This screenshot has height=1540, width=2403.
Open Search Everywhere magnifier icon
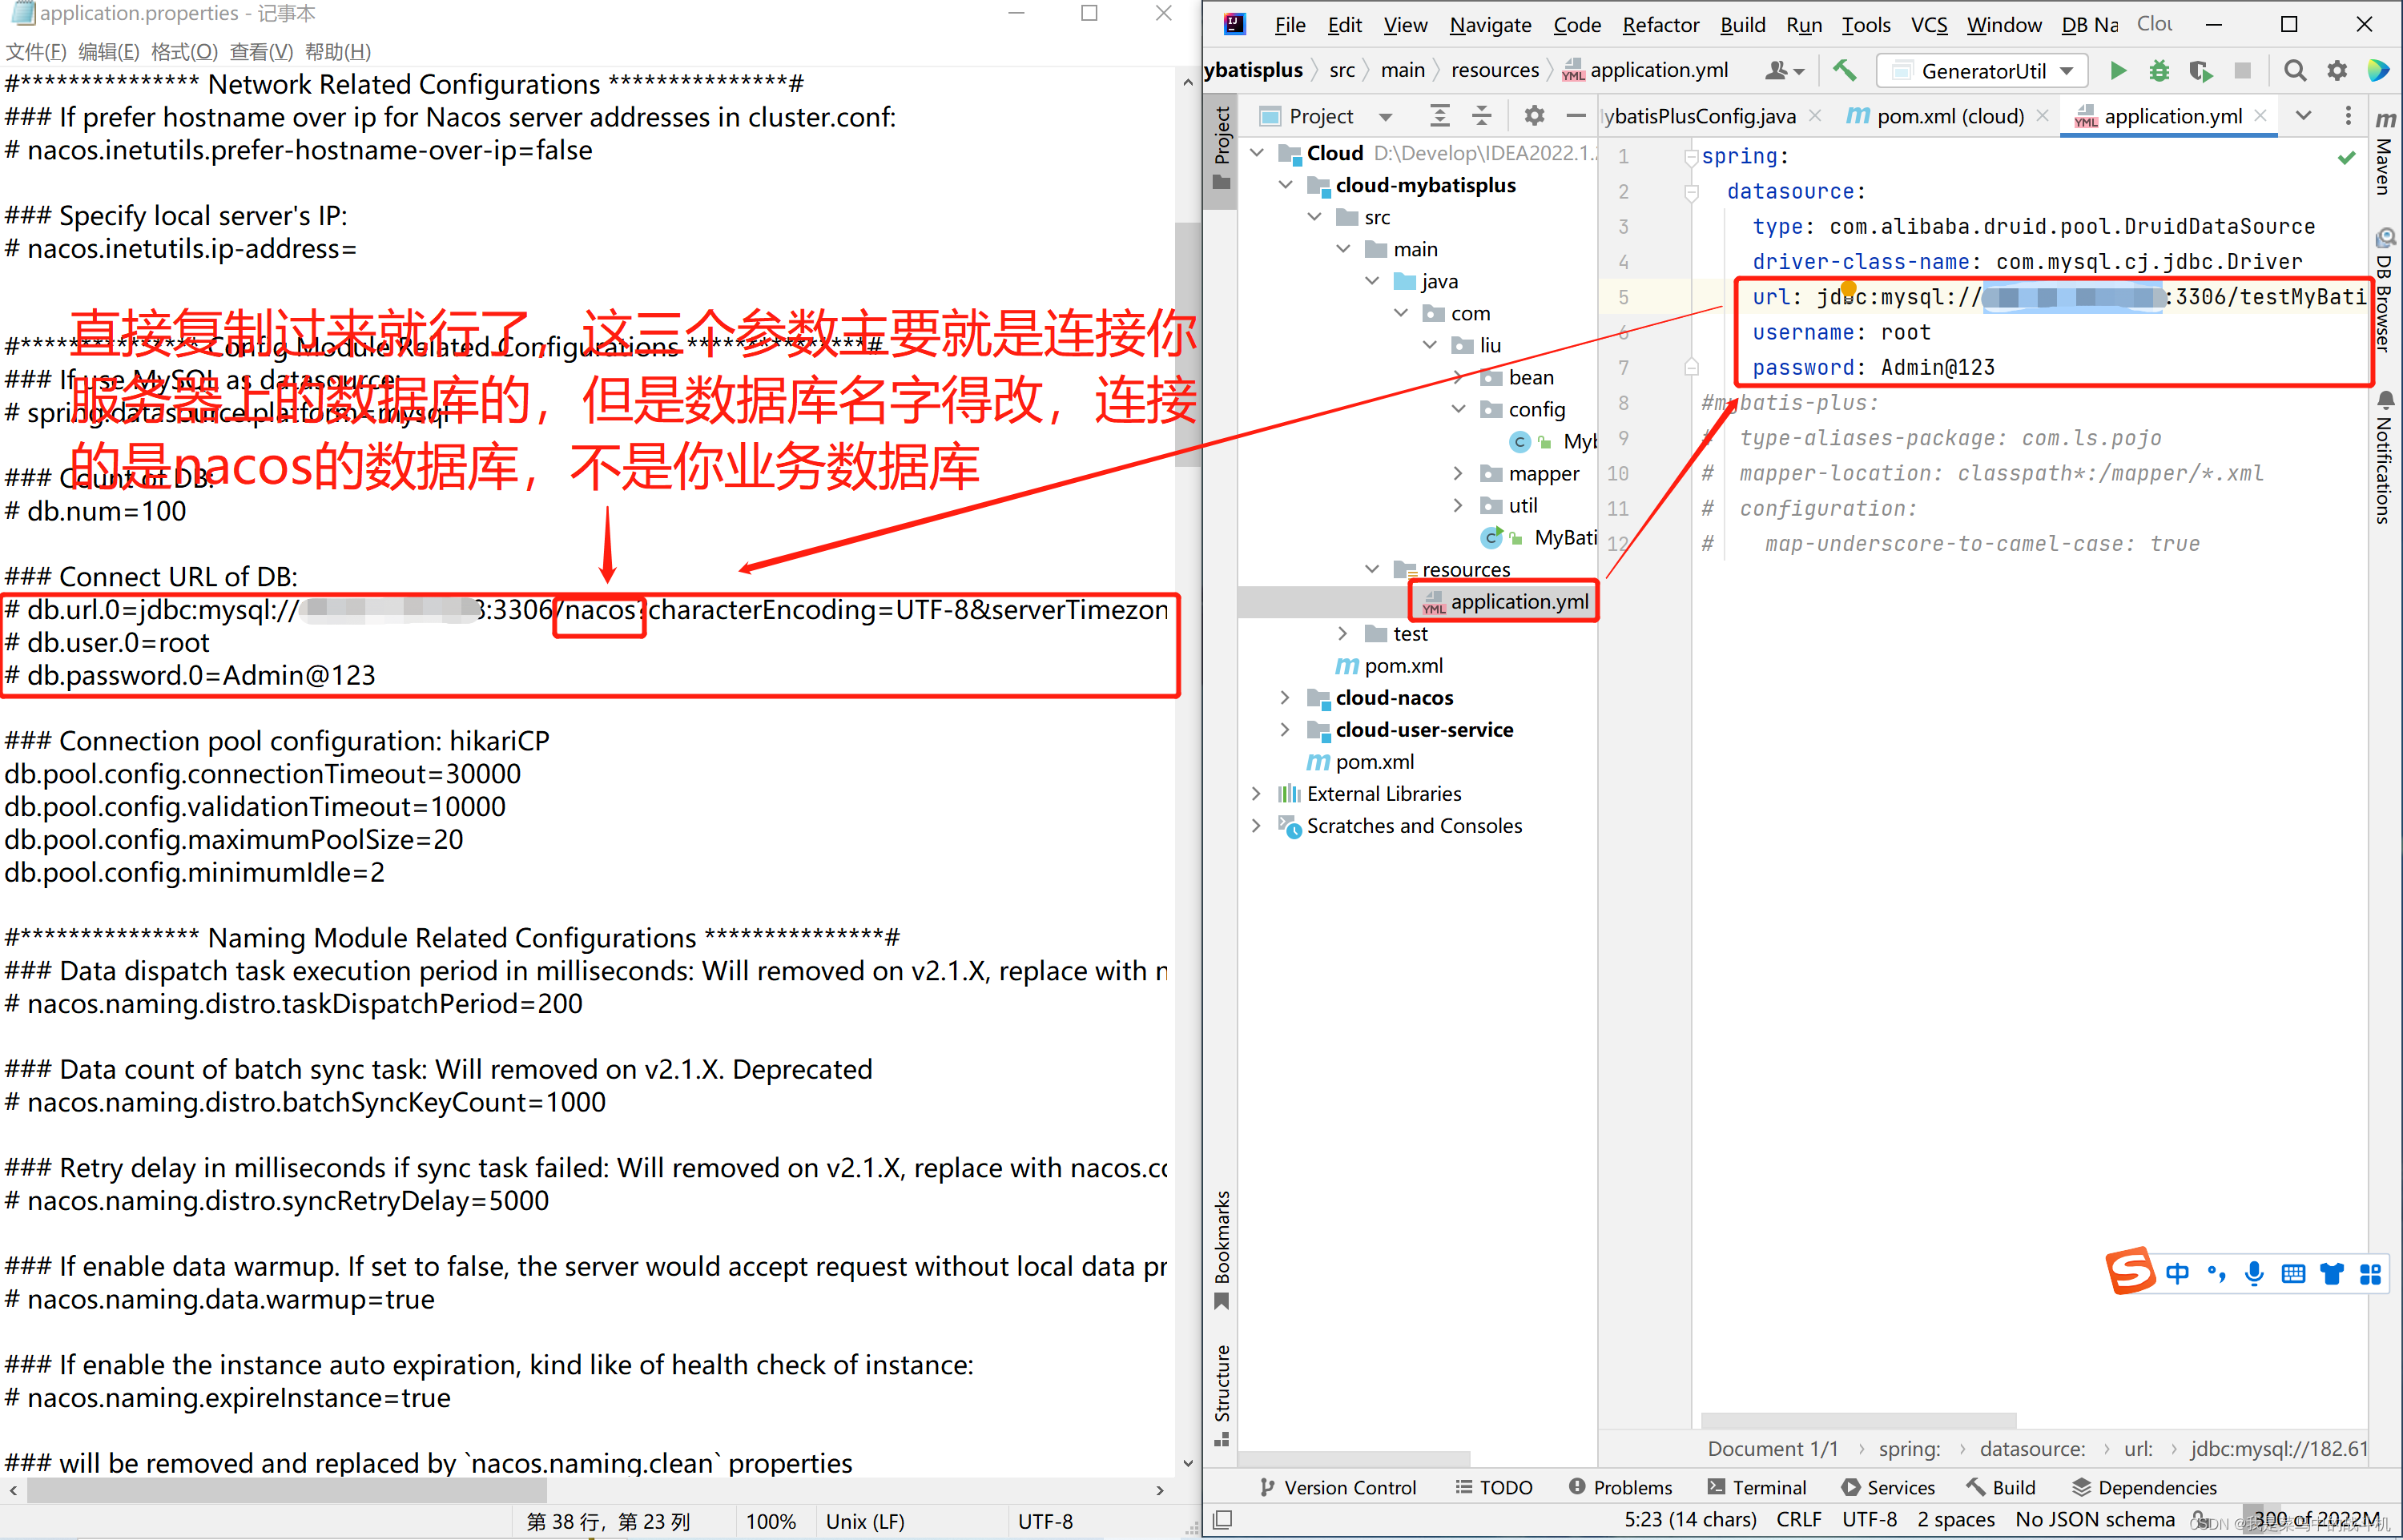pyautogui.click(x=2295, y=71)
